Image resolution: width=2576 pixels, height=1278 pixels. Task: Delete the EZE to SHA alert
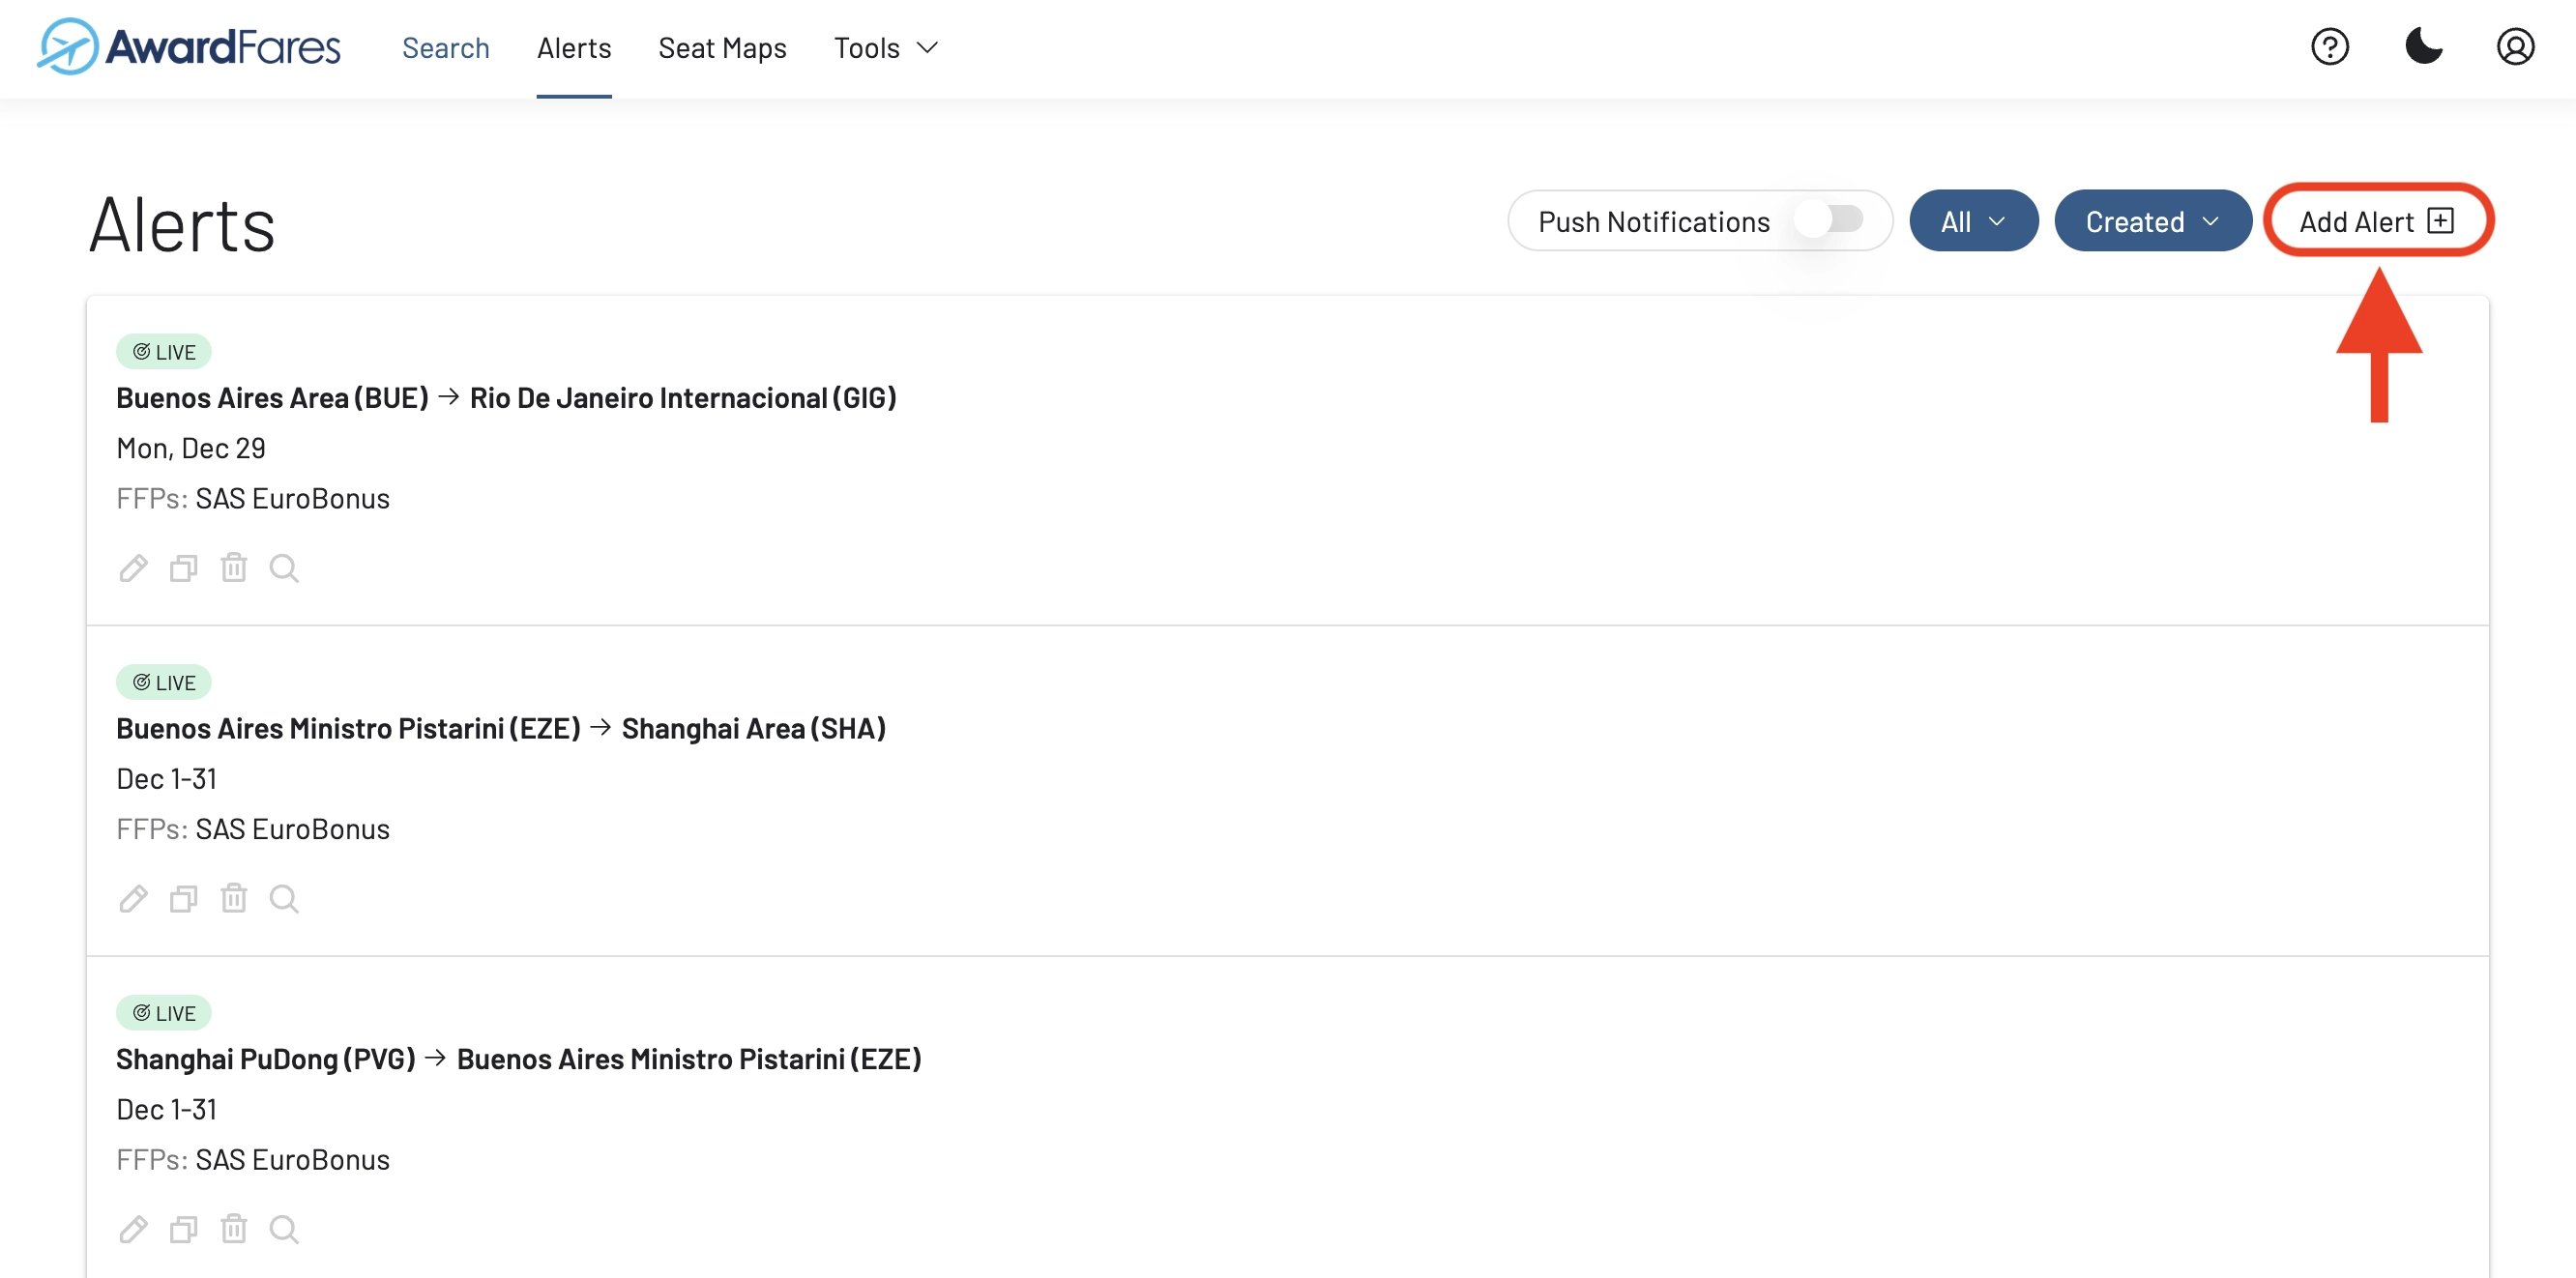(234, 899)
